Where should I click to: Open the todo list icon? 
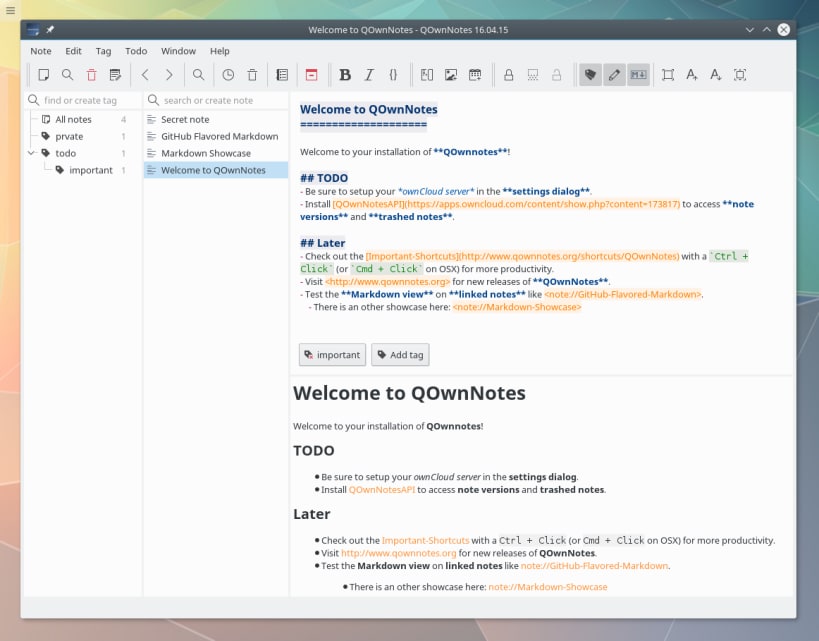pyautogui.click(x=282, y=75)
